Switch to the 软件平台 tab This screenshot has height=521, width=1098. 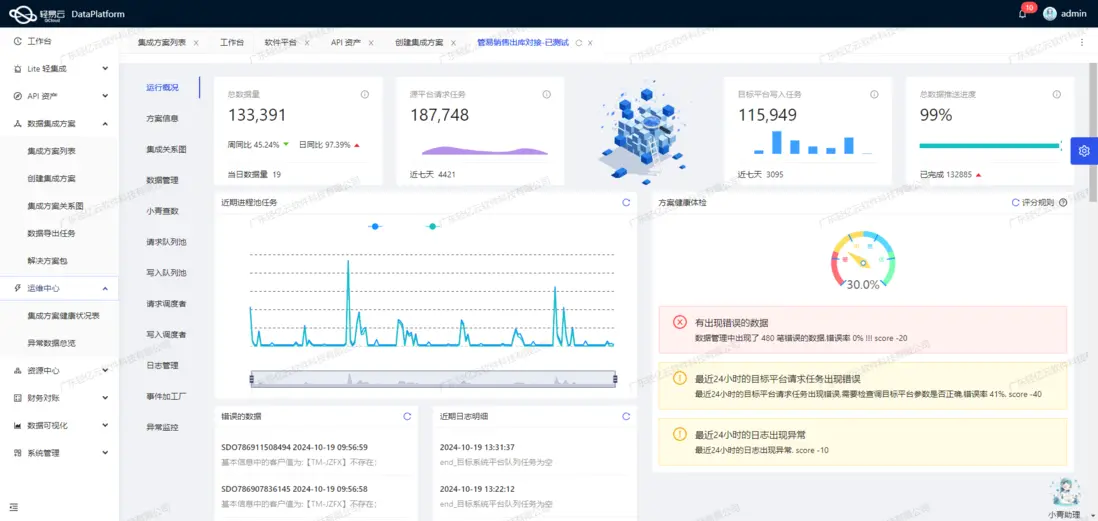click(280, 43)
